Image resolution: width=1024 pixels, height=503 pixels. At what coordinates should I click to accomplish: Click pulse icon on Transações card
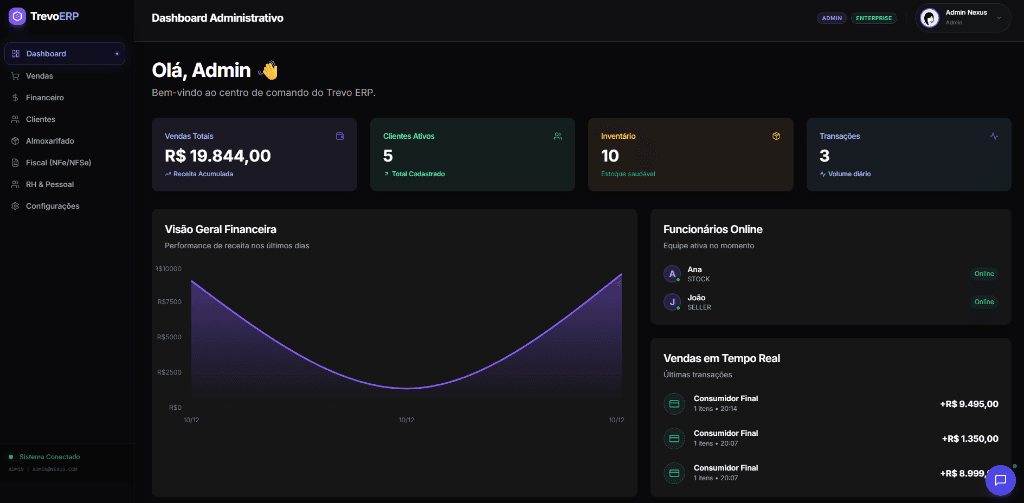coord(993,136)
